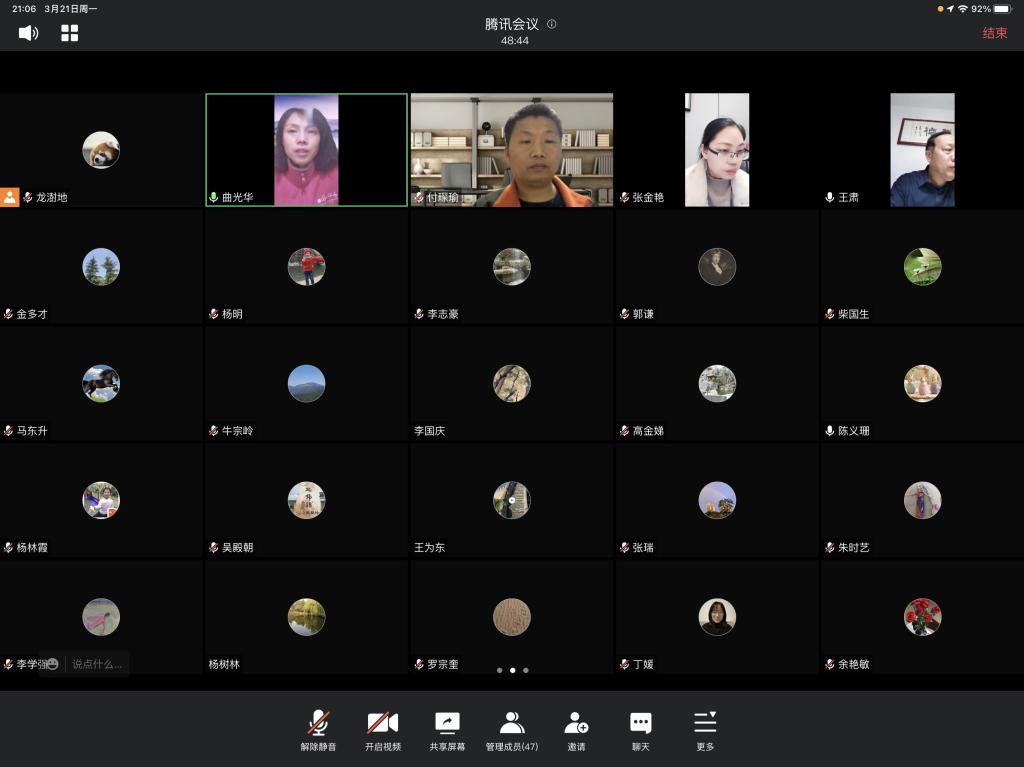1024x767 pixels.
Task: Open the 聊天 chat panel
Action: pyautogui.click(x=640, y=730)
